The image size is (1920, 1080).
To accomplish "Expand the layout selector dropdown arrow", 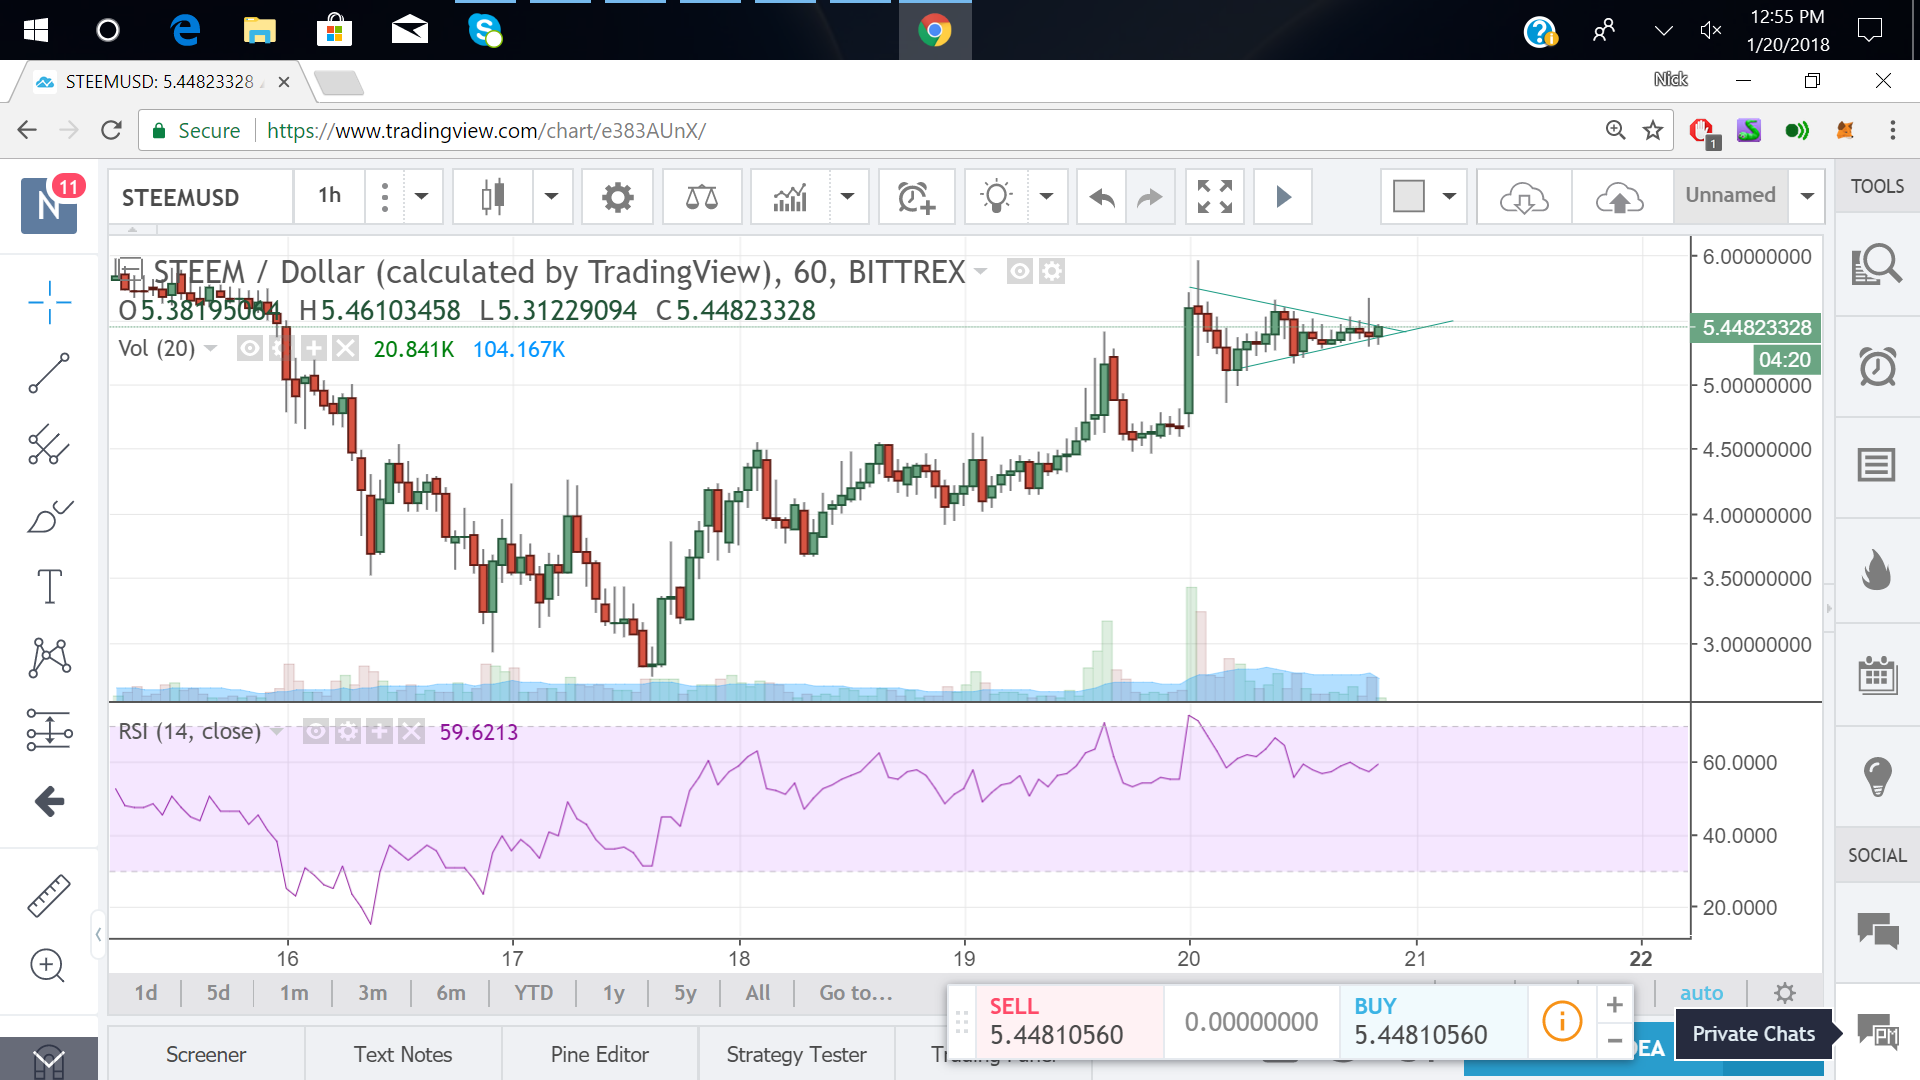I will point(1449,197).
